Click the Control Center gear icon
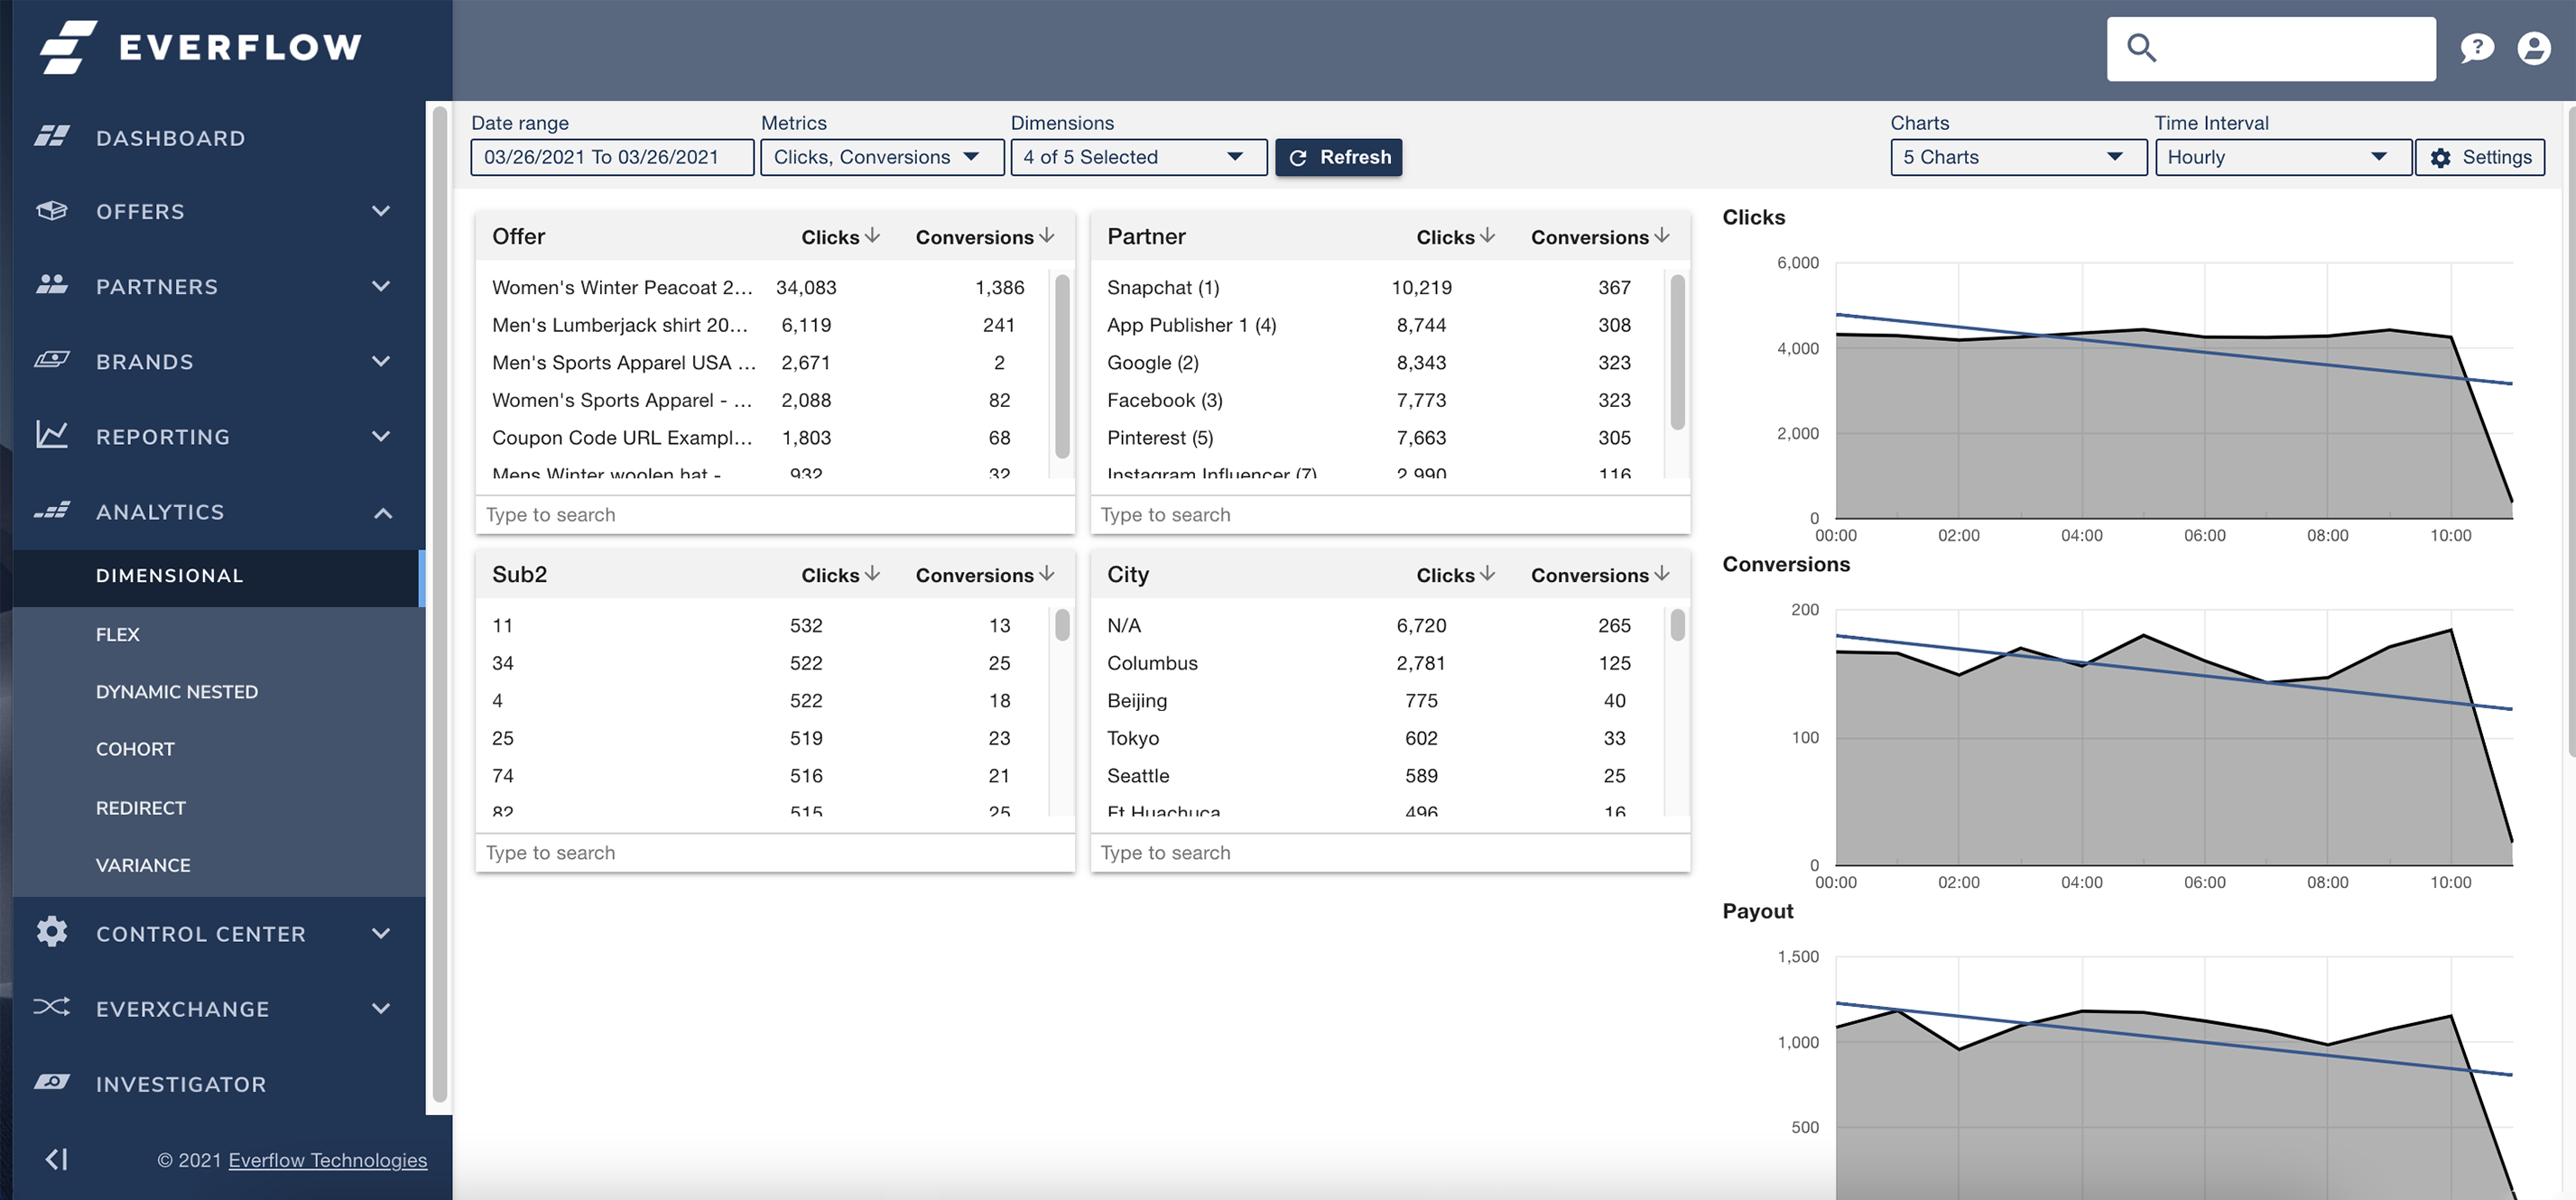This screenshot has width=2576, height=1200. (x=52, y=931)
